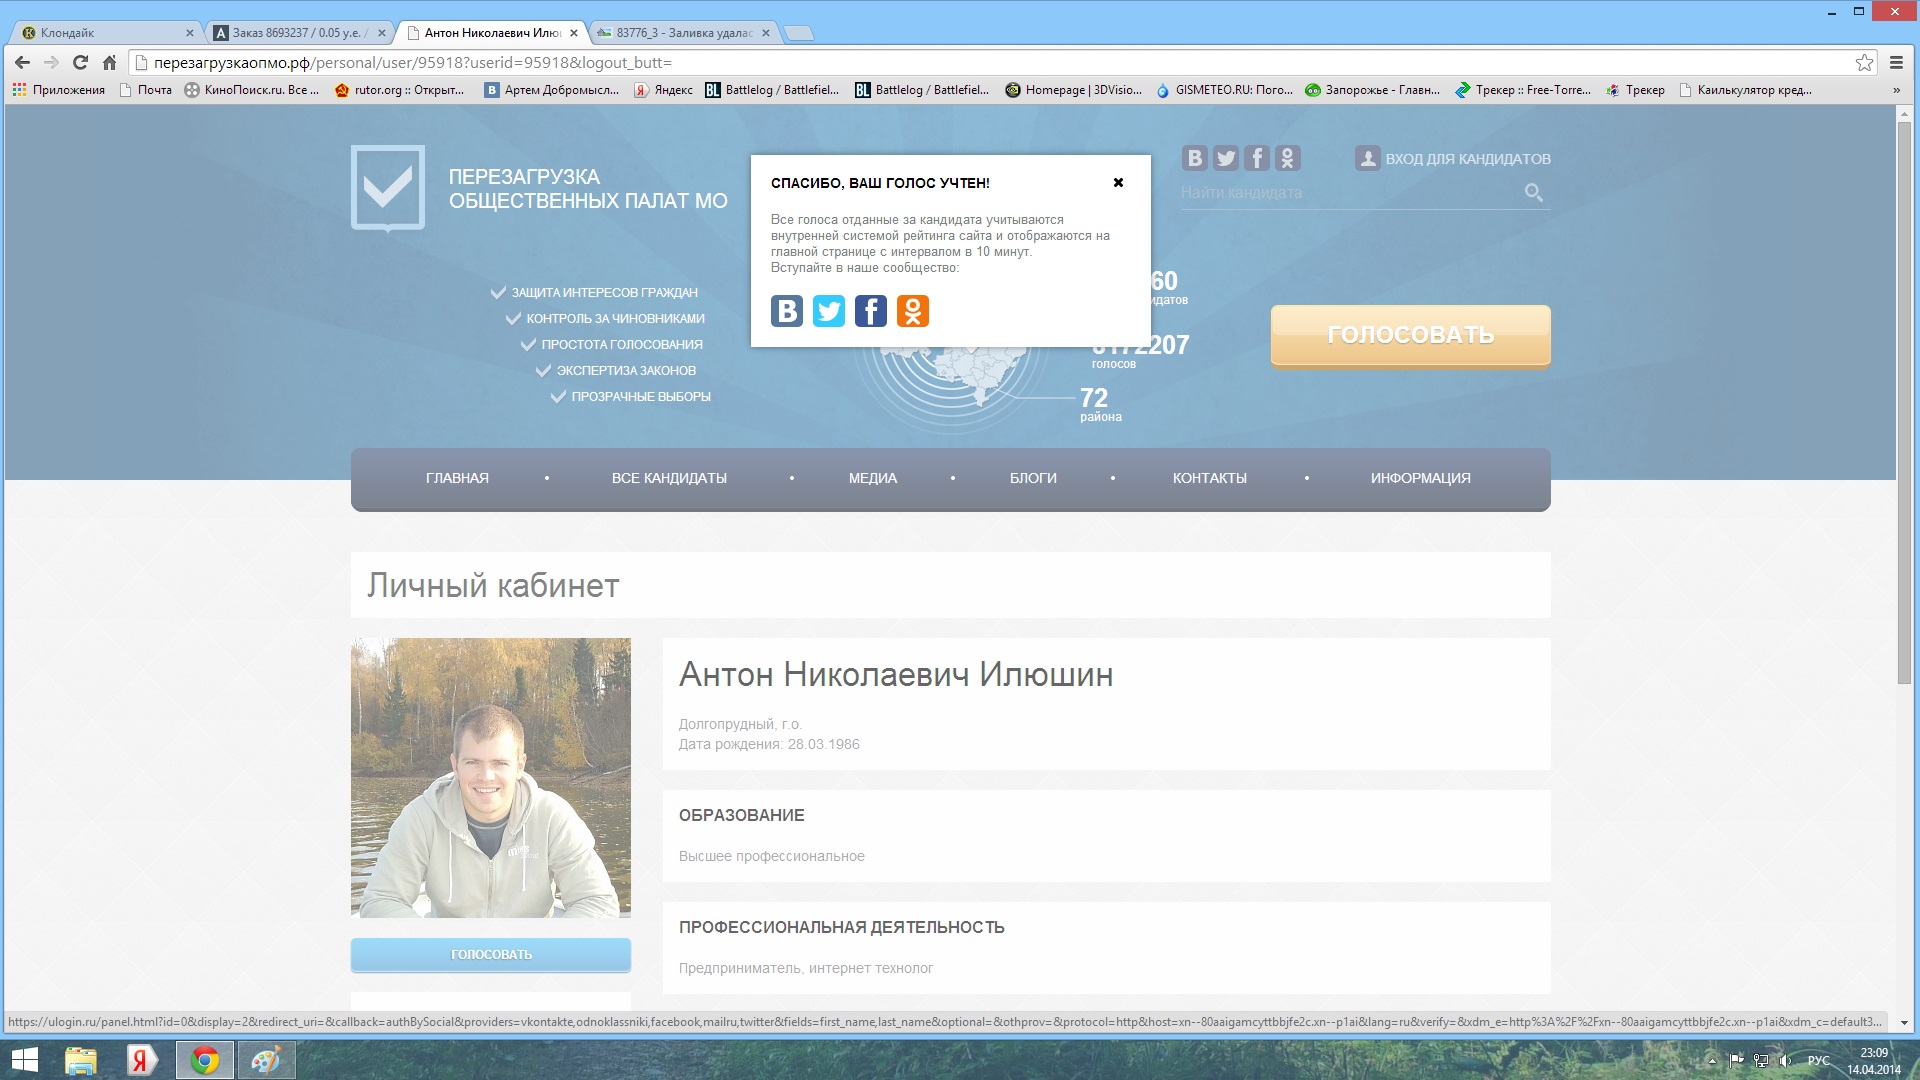Click the VK icon in the popup
This screenshot has width=1920, height=1080.
[x=787, y=311]
